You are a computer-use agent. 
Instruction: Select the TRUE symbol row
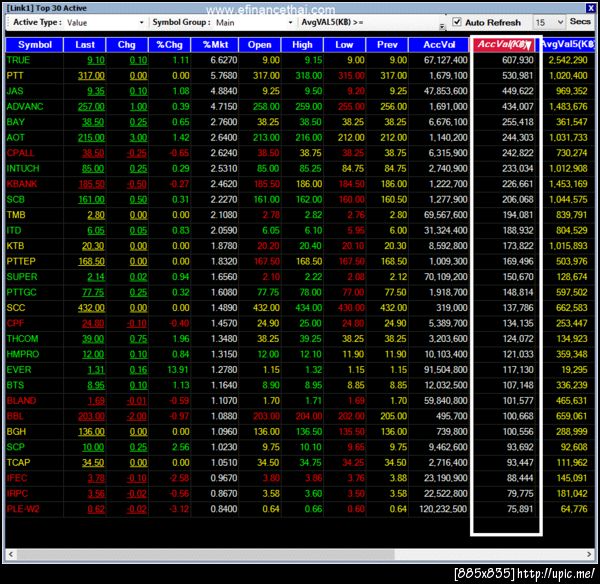300,60
